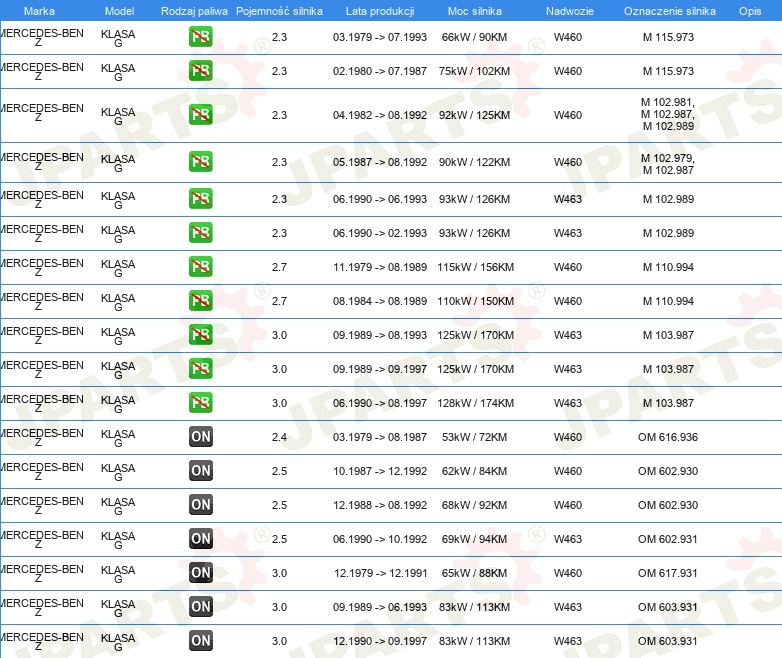Click the 05.1987 -> 08.1992 production years cell
The image size is (782, 658).
(380, 162)
